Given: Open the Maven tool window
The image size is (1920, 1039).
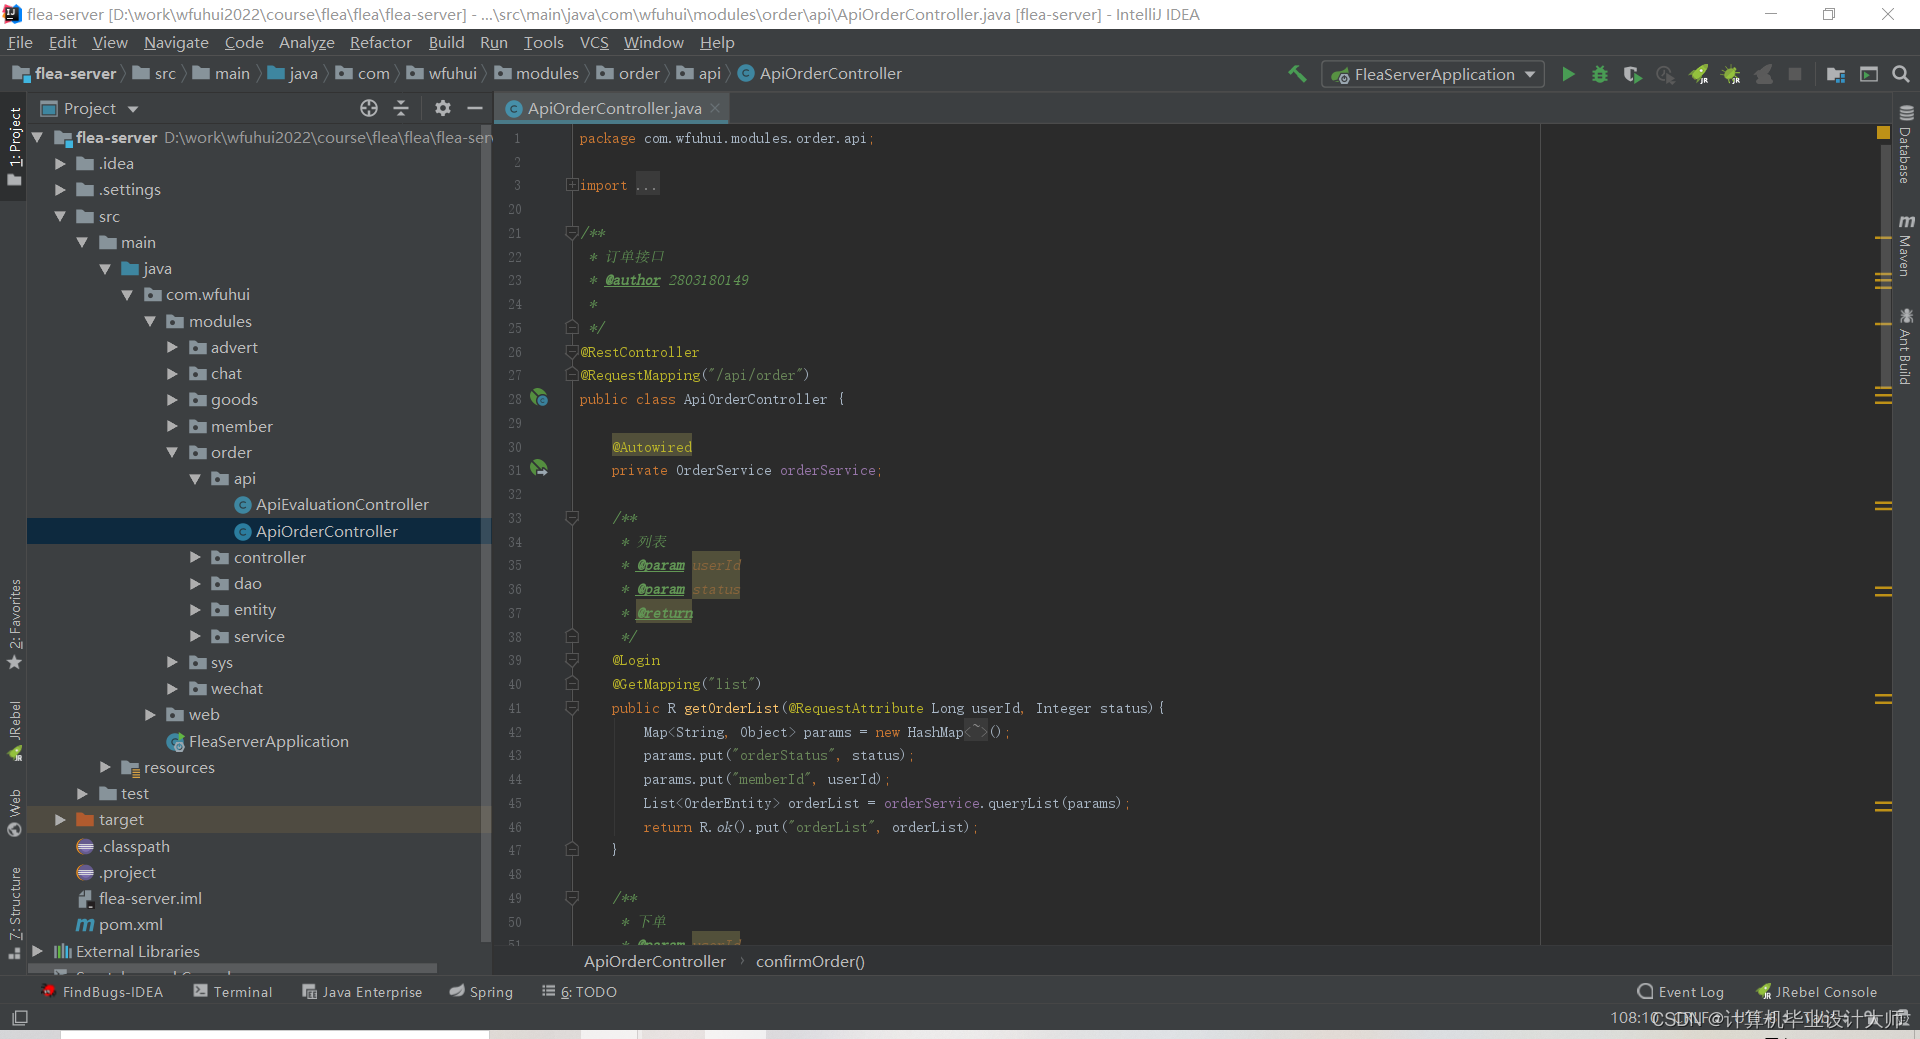Looking at the screenshot, I should pyautogui.click(x=1906, y=246).
